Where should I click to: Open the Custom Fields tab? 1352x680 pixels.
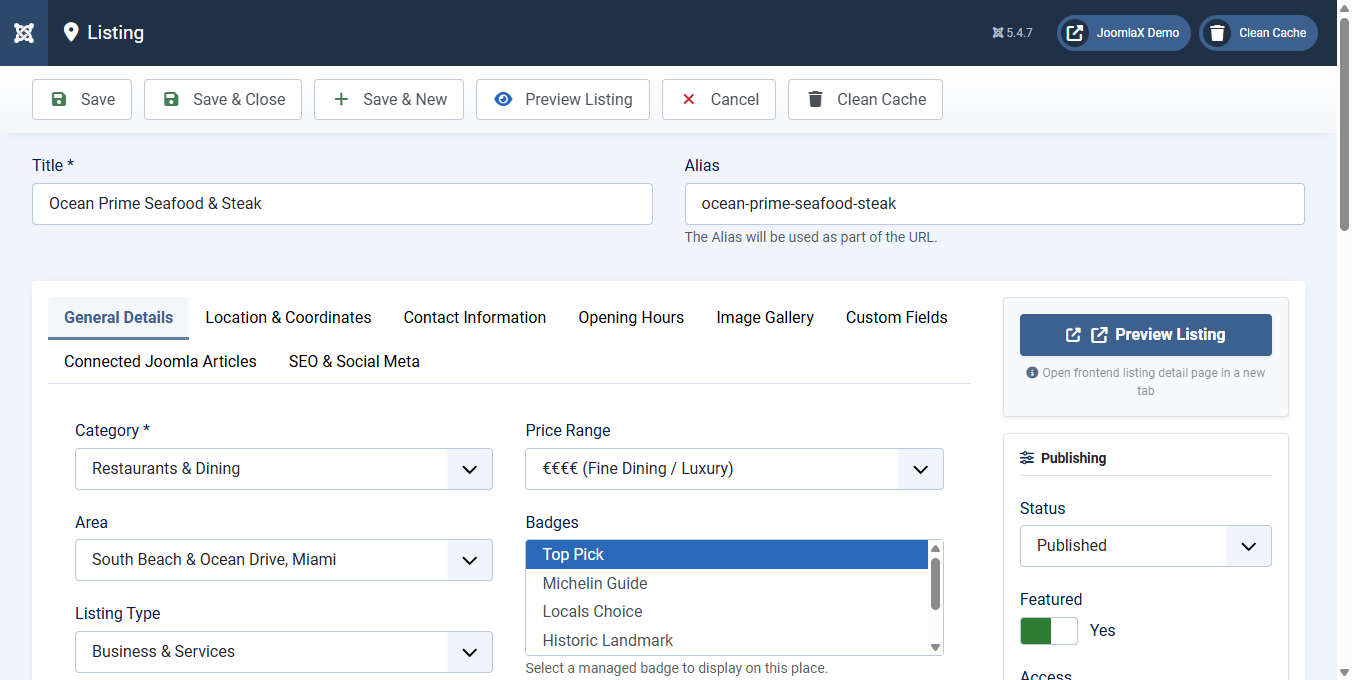897,318
